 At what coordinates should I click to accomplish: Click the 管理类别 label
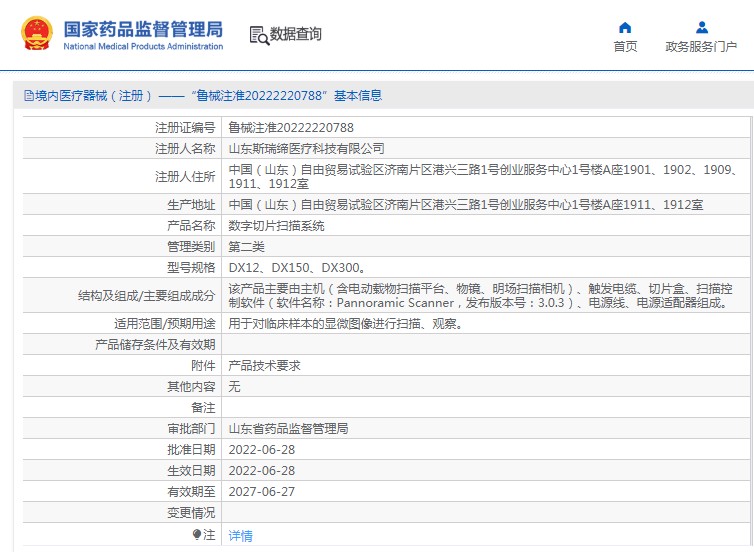pyautogui.click(x=191, y=247)
